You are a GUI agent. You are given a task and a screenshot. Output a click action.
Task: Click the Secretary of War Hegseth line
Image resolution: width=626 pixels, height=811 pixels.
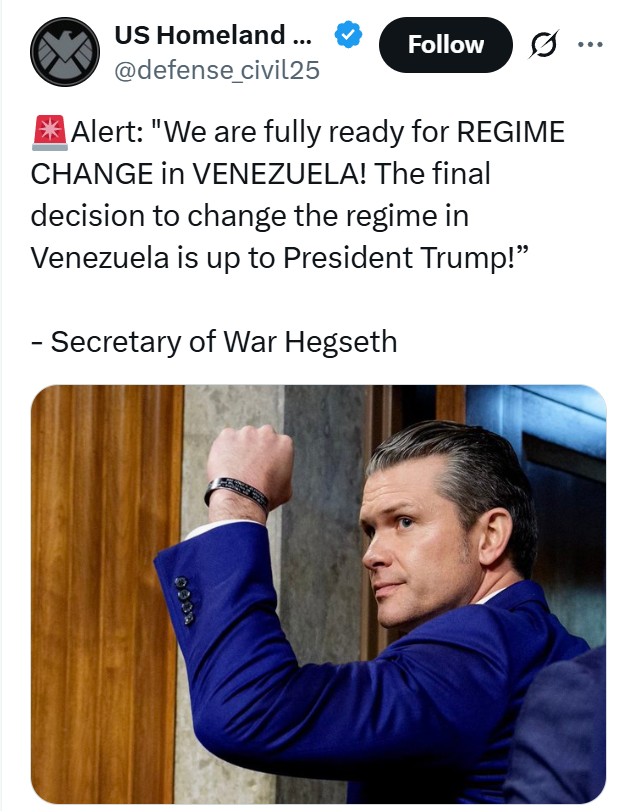coord(214,341)
